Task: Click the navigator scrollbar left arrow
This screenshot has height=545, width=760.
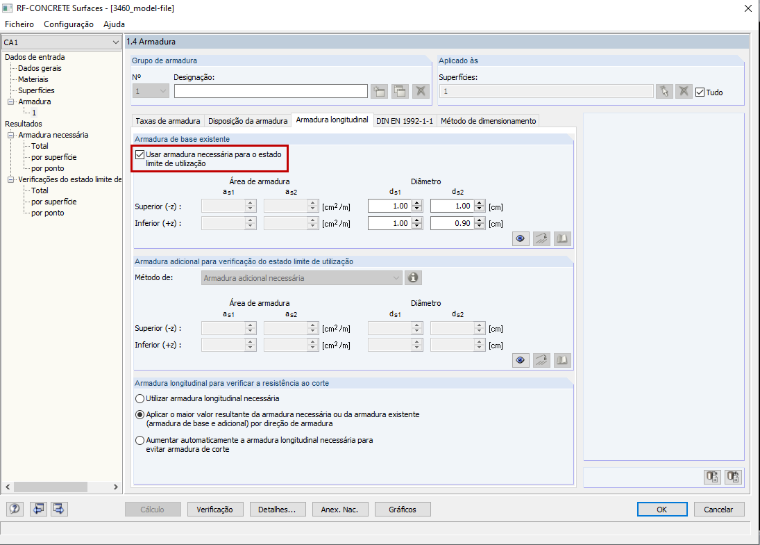Action: [8, 487]
